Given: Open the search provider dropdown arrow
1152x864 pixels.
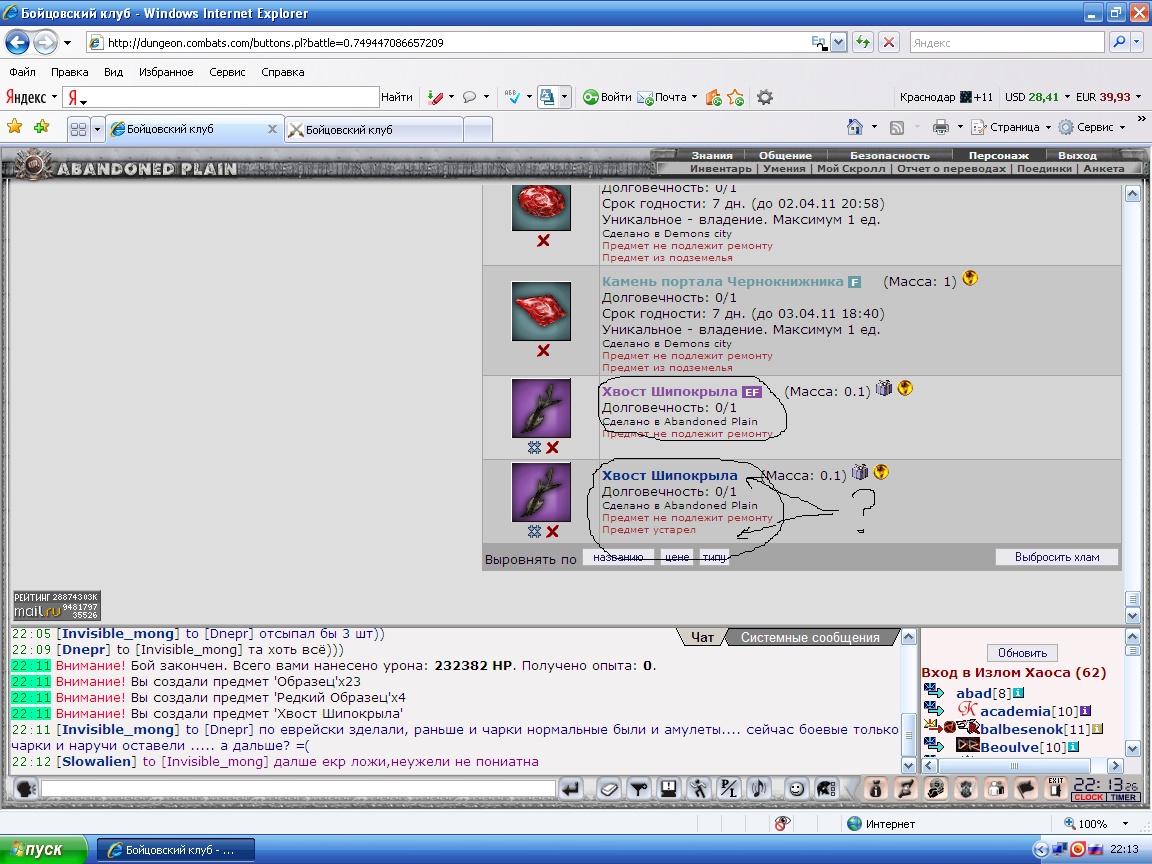Looking at the screenshot, I should click(1137, 42).
